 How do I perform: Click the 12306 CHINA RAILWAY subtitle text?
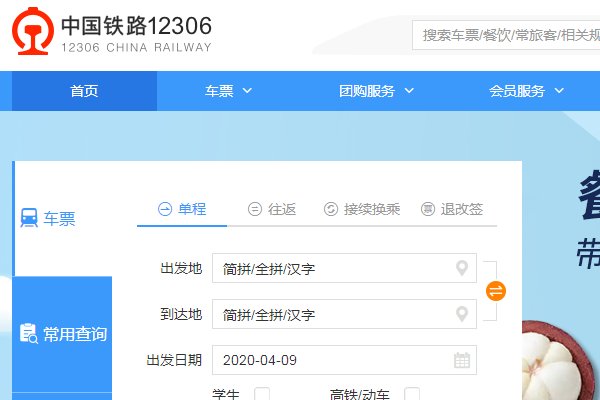[136, 47]
